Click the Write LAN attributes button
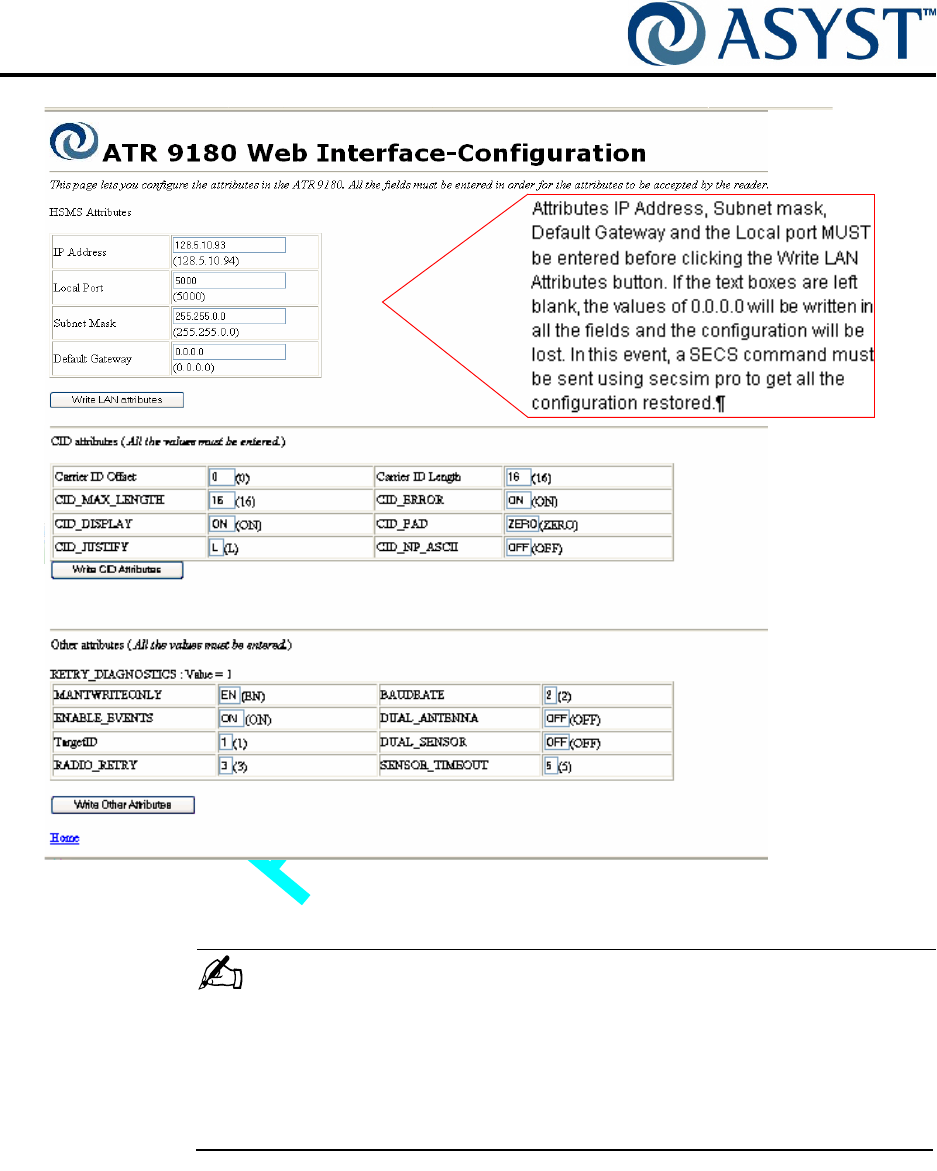 [x=117, y=400]
